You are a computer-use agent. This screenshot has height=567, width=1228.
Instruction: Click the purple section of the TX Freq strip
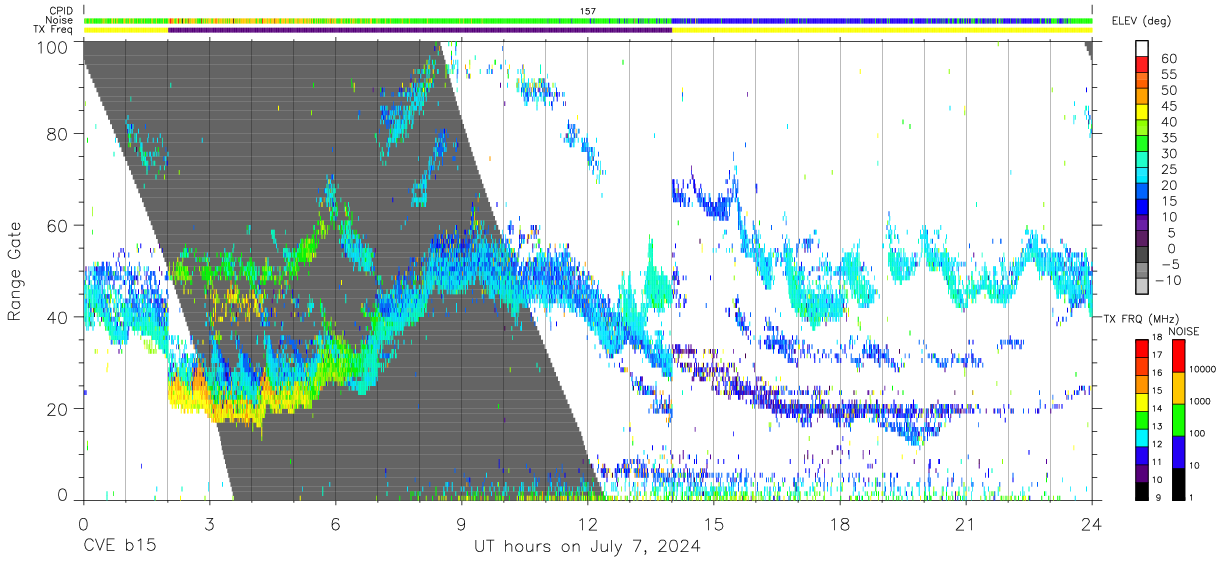[x=420, y=30]
